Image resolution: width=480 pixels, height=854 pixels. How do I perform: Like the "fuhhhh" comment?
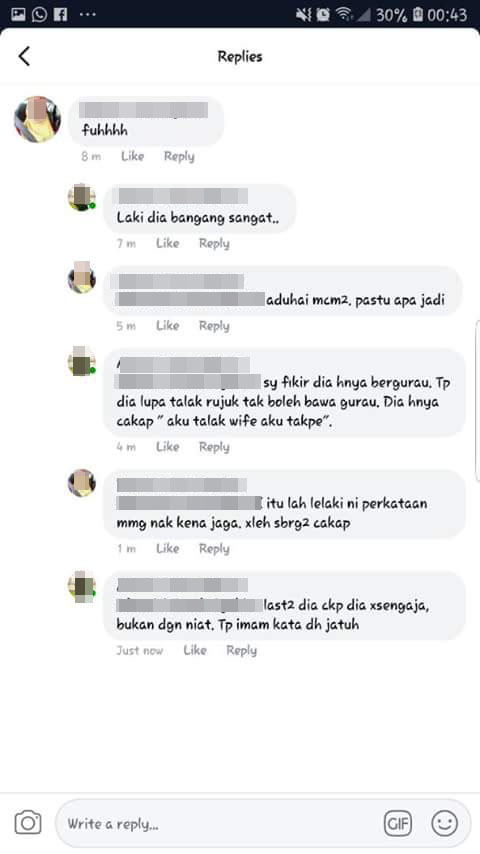[x=132, y=156]
